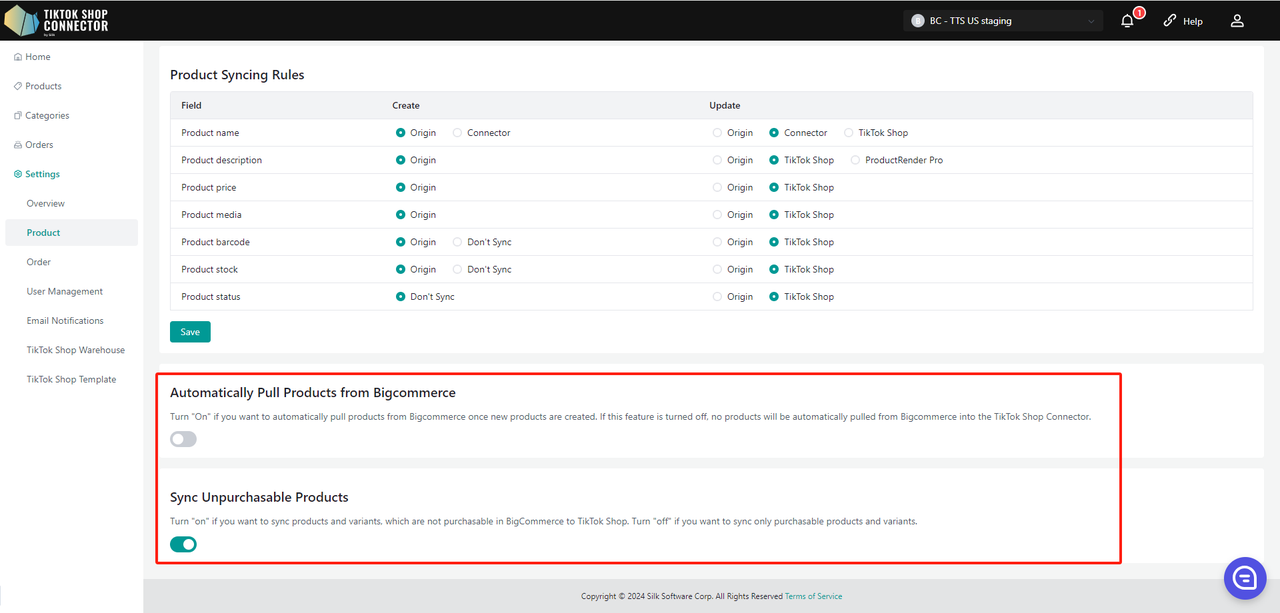Open the chat support bubble
1280x613 pixels.
click(x=1245, y=578)
